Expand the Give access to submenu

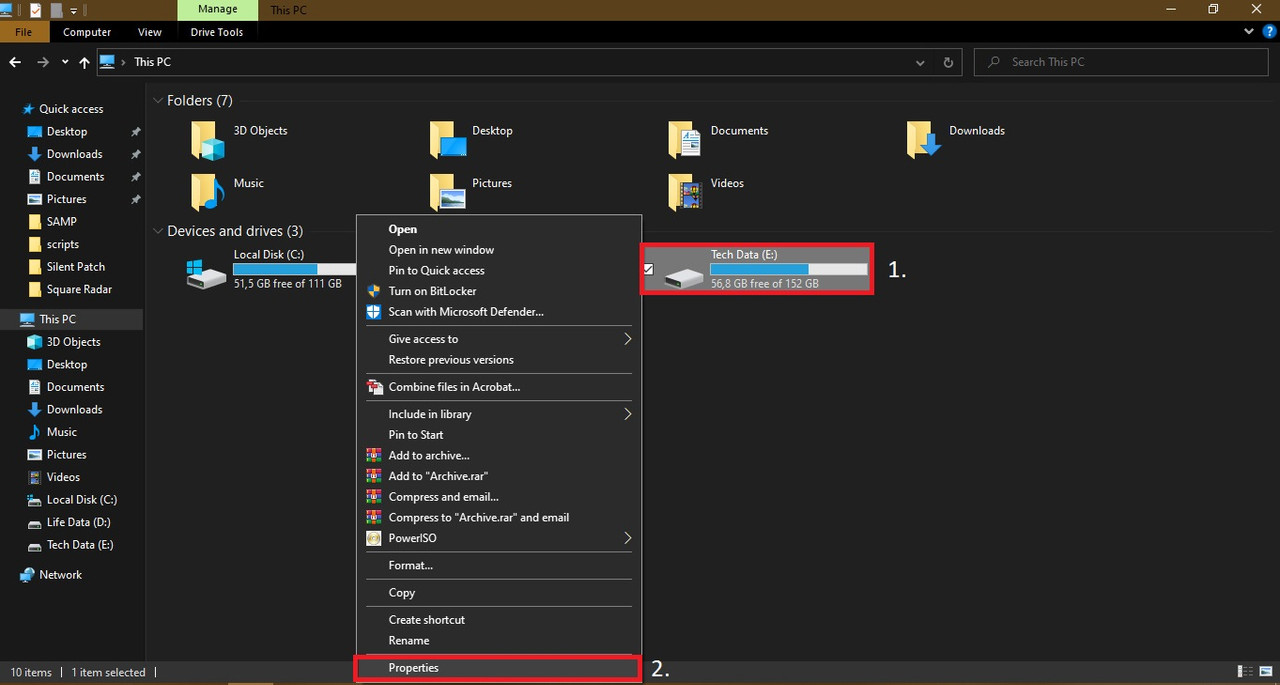pos(499,339)
